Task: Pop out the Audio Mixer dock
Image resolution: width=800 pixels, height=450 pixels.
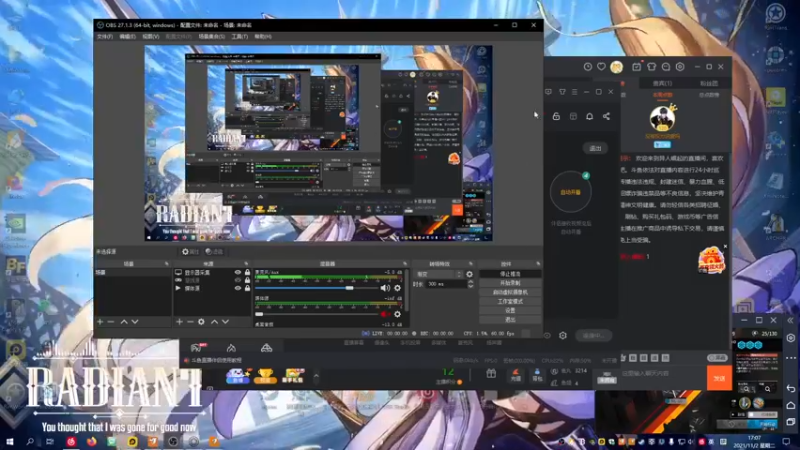Action: pos(405,264)
